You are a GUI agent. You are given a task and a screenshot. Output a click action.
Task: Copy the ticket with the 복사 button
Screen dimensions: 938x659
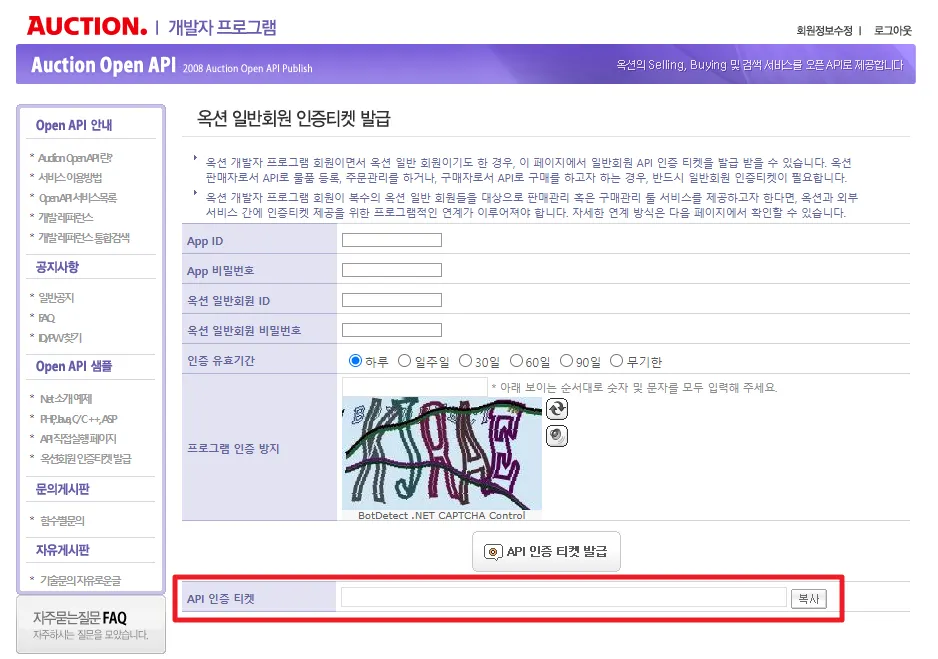point(809,599)
